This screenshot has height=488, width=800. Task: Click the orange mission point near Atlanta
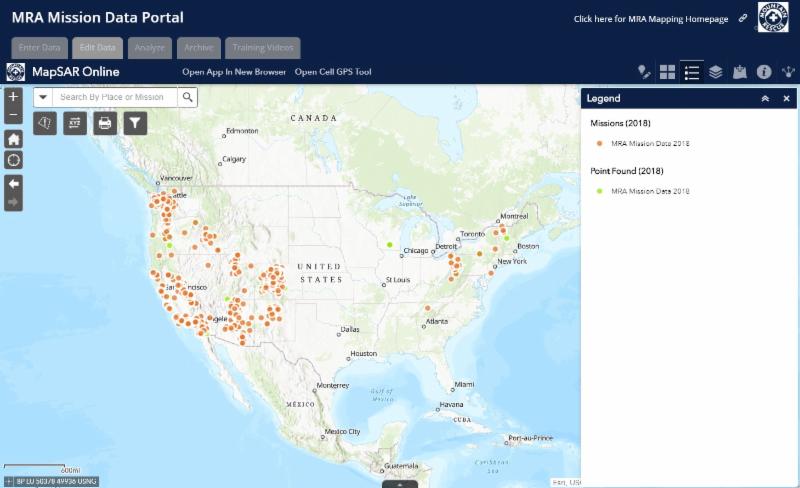click(428, 308)
